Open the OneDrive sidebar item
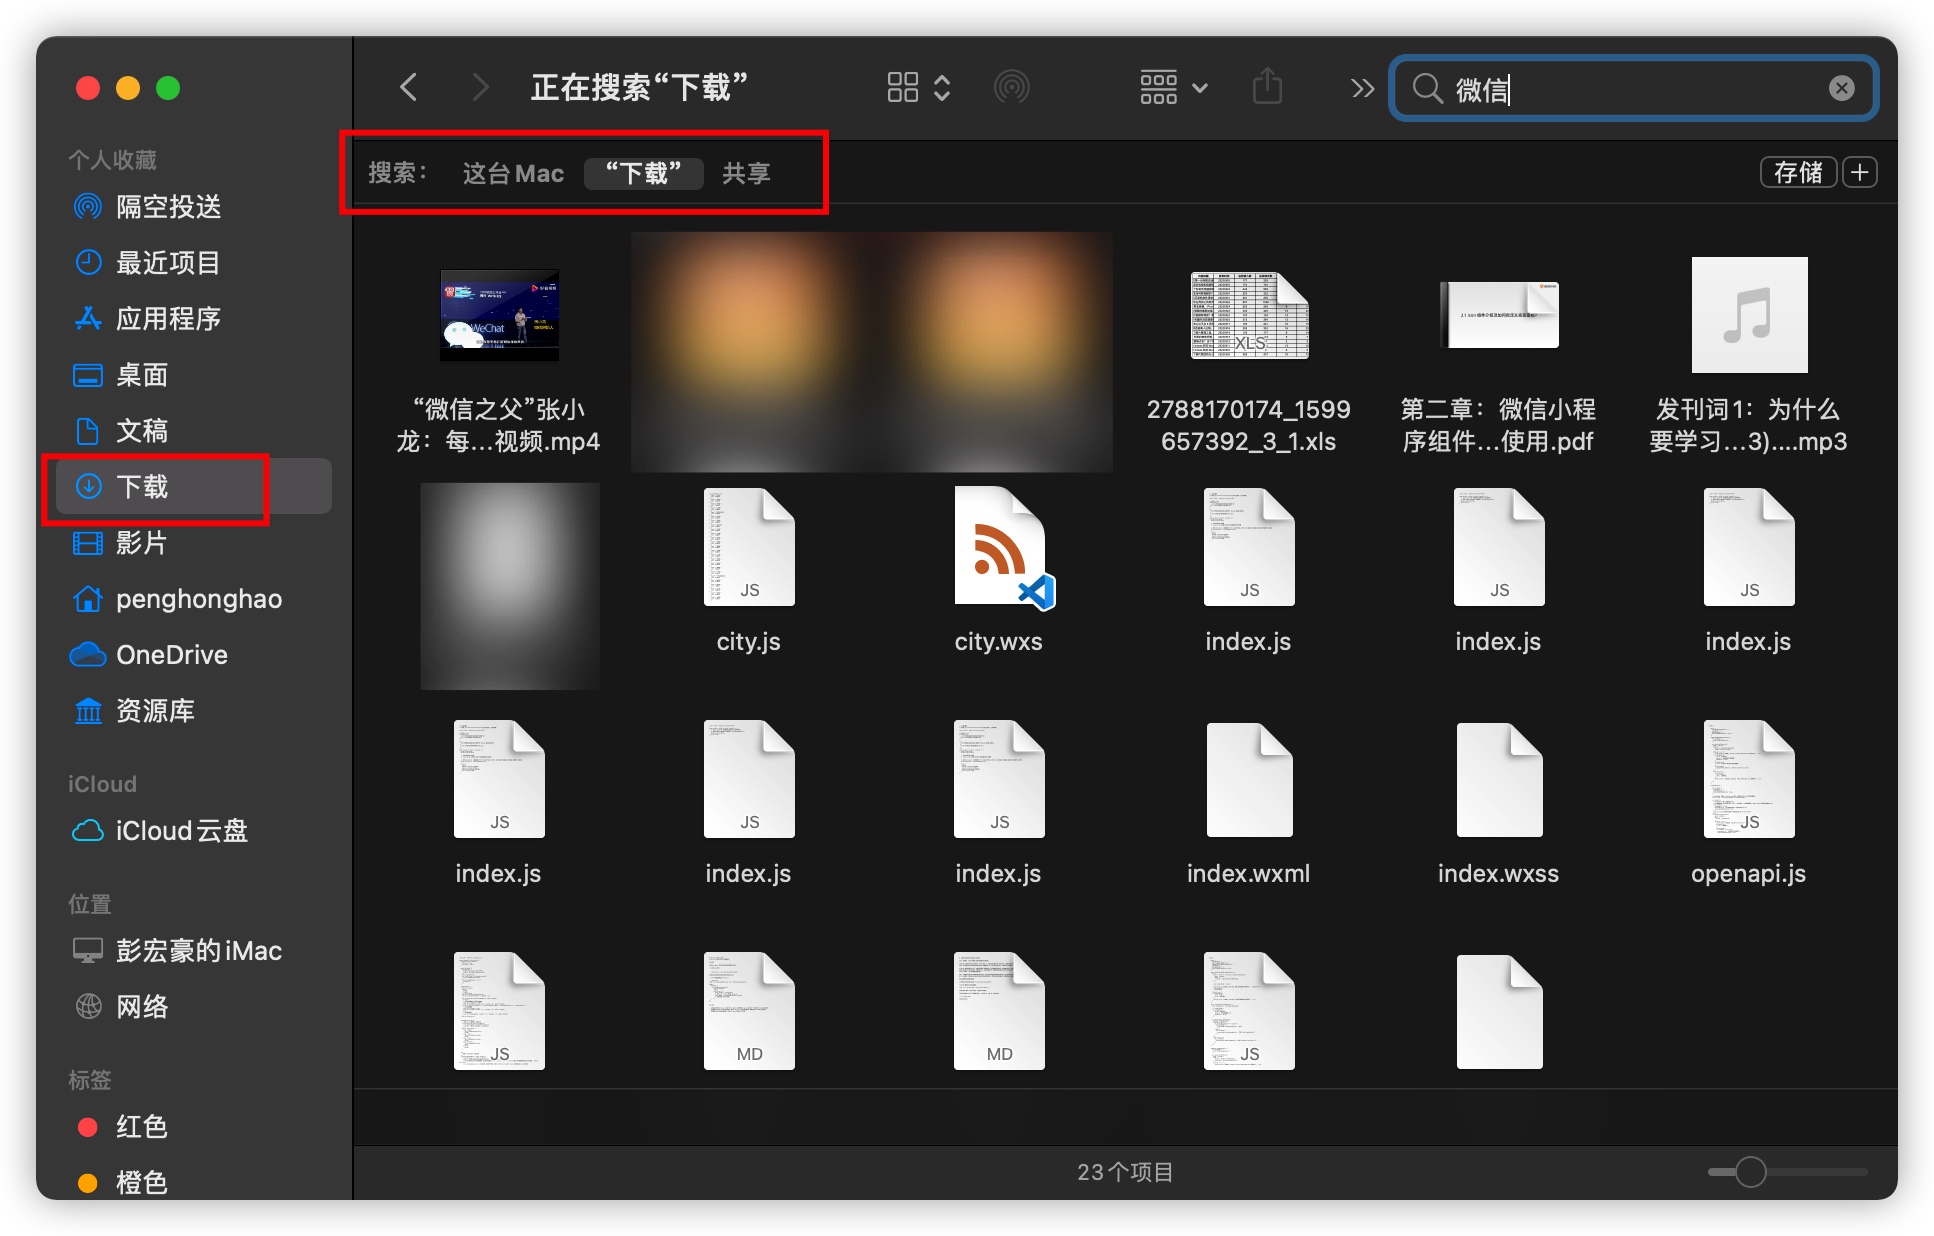1934x1236 pixels. 171,655
